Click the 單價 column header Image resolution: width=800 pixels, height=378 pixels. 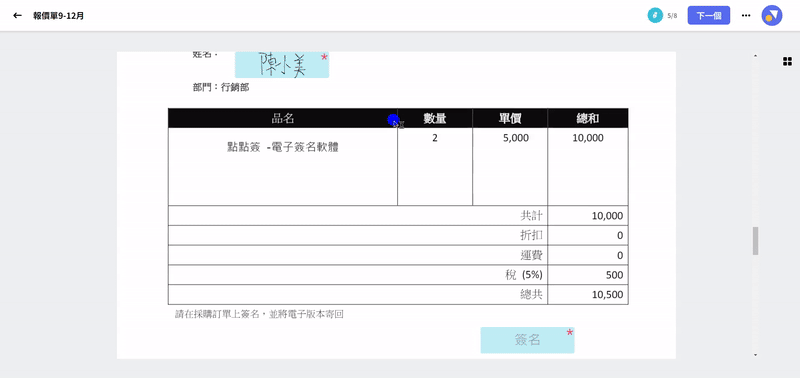pos(510,118)
